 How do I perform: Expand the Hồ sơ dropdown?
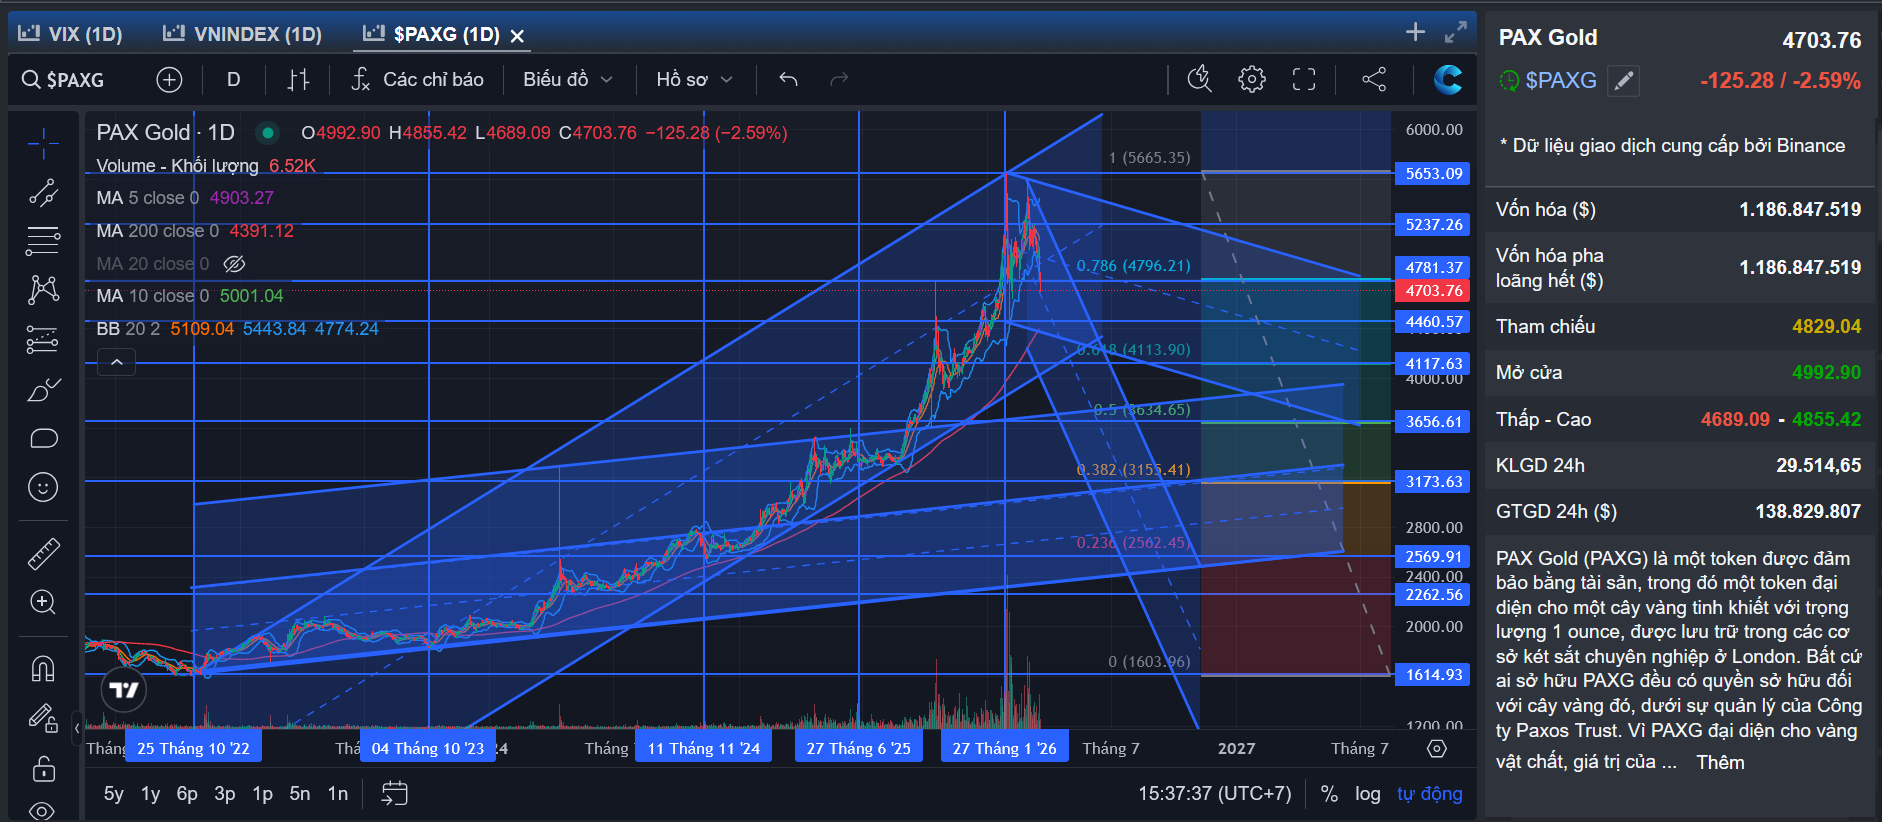click(x=695, y=80)
